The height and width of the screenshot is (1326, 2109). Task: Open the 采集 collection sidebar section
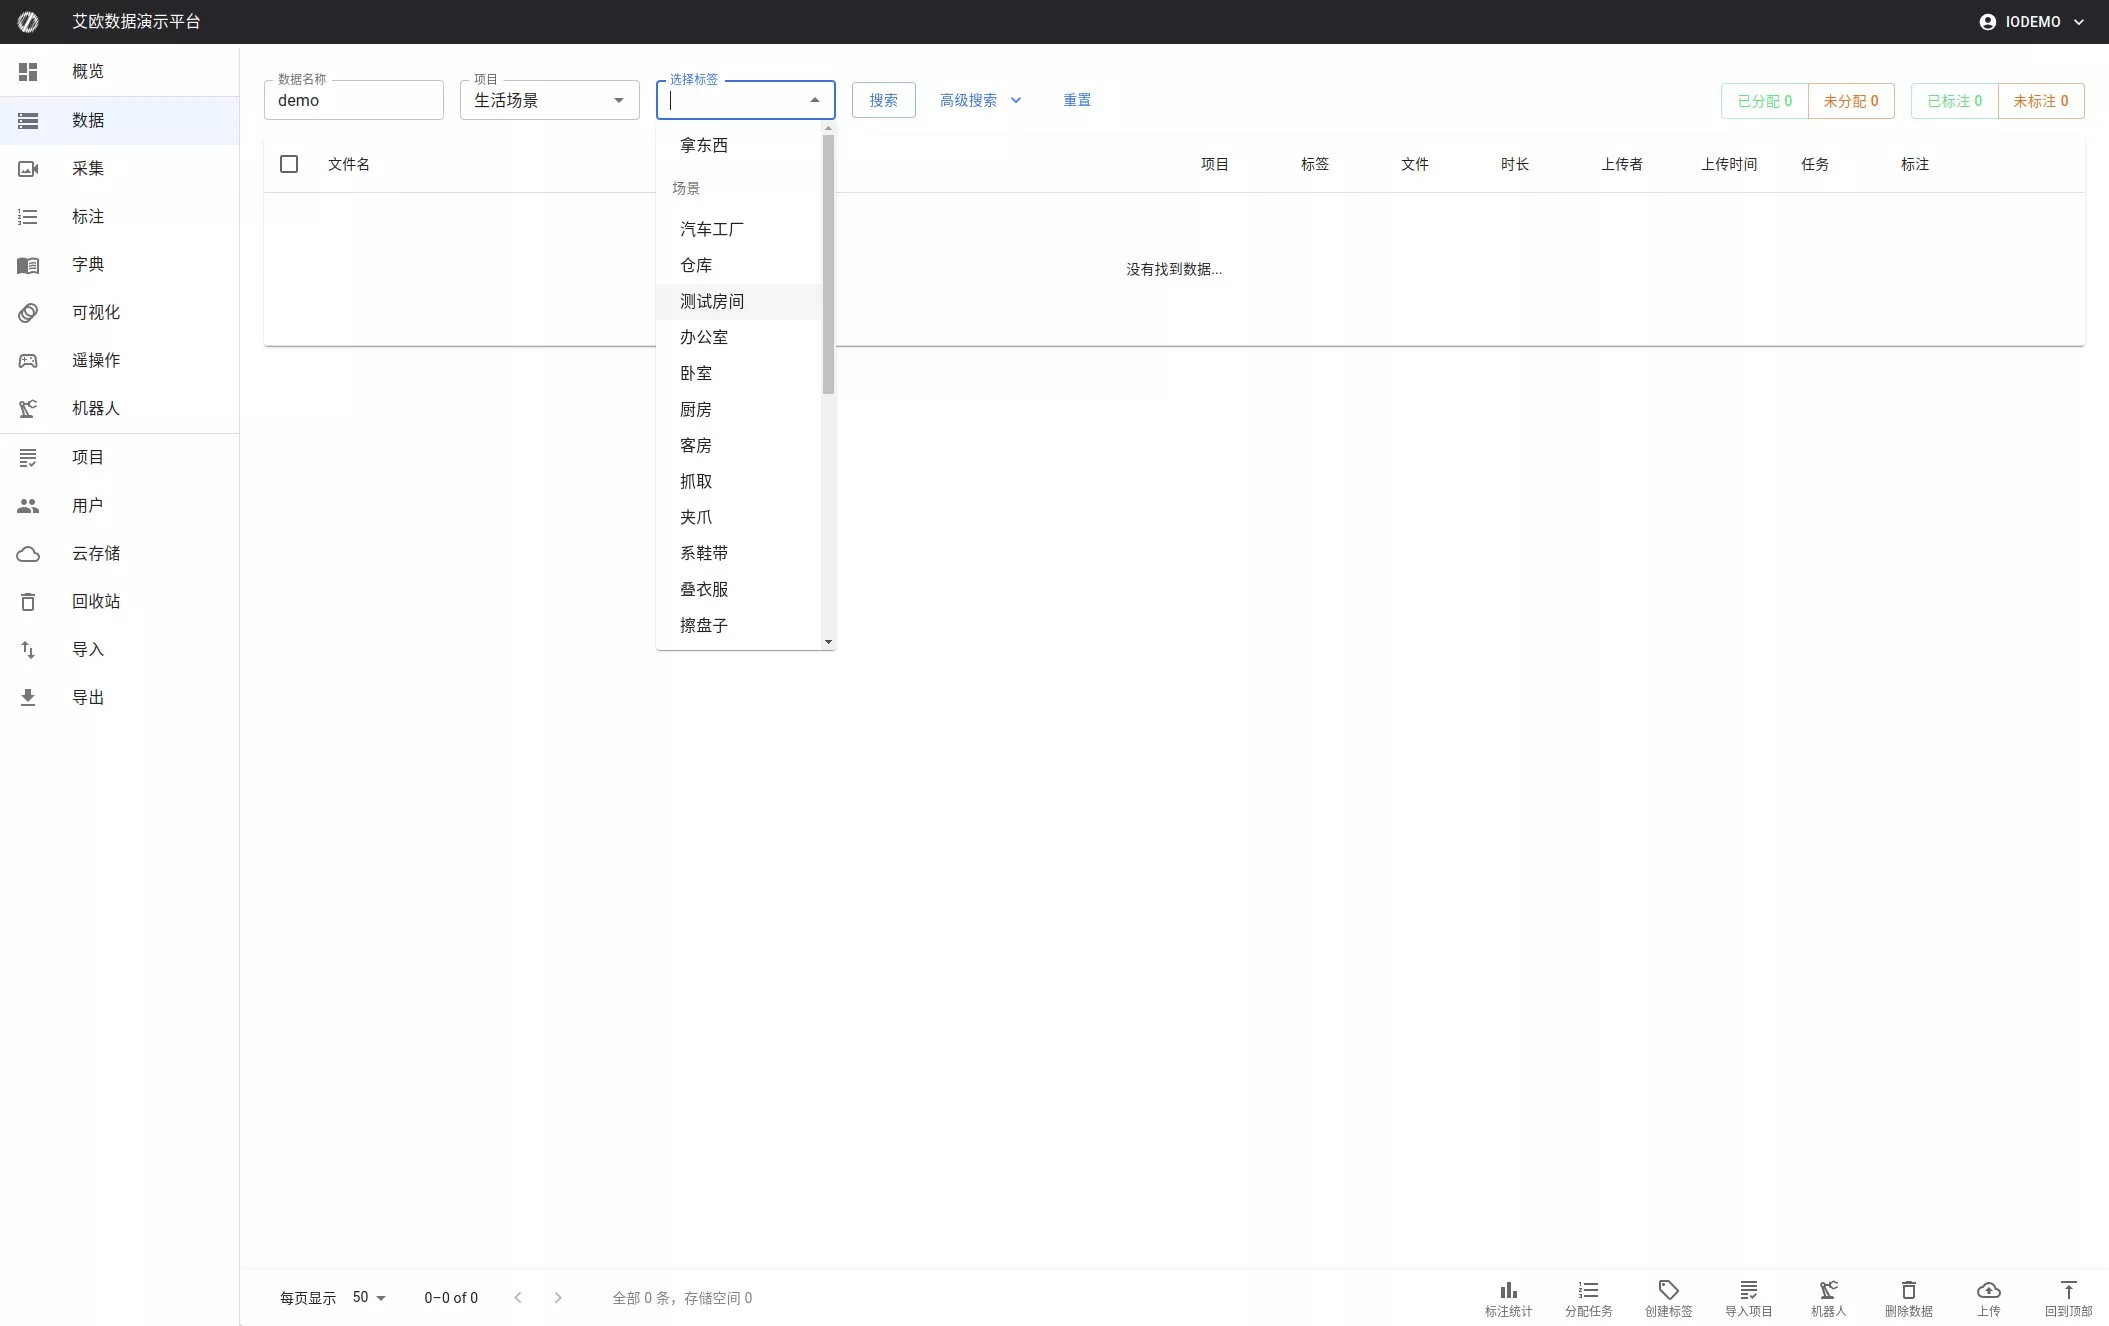pos(89,168)
